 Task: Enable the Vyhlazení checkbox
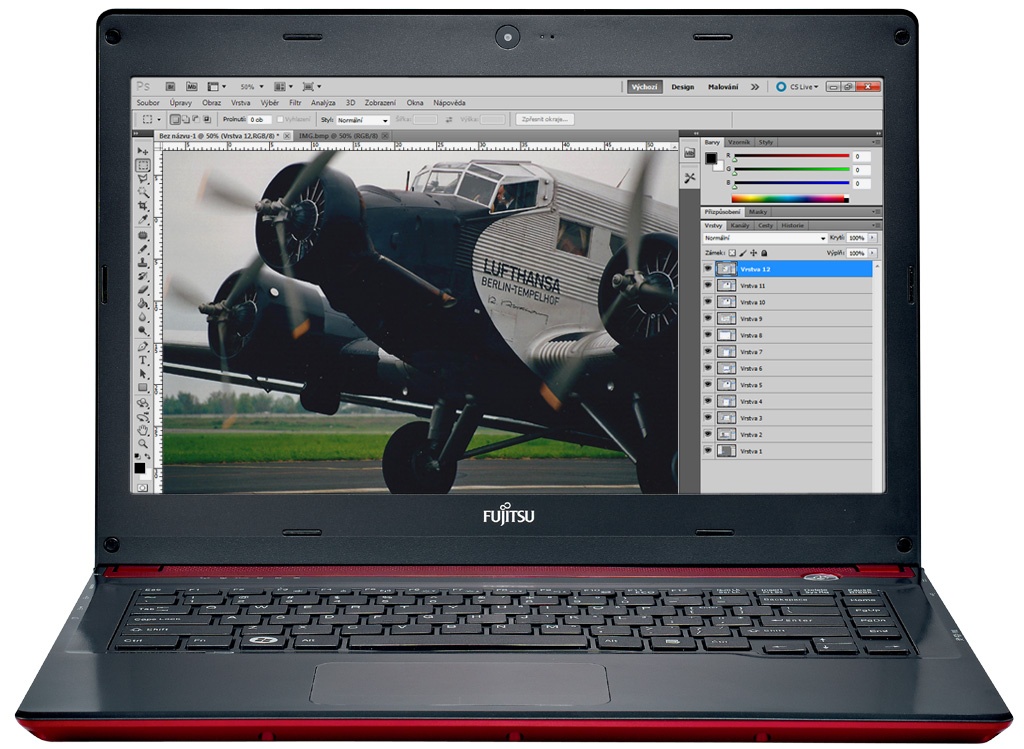click(x=280, y=120)
